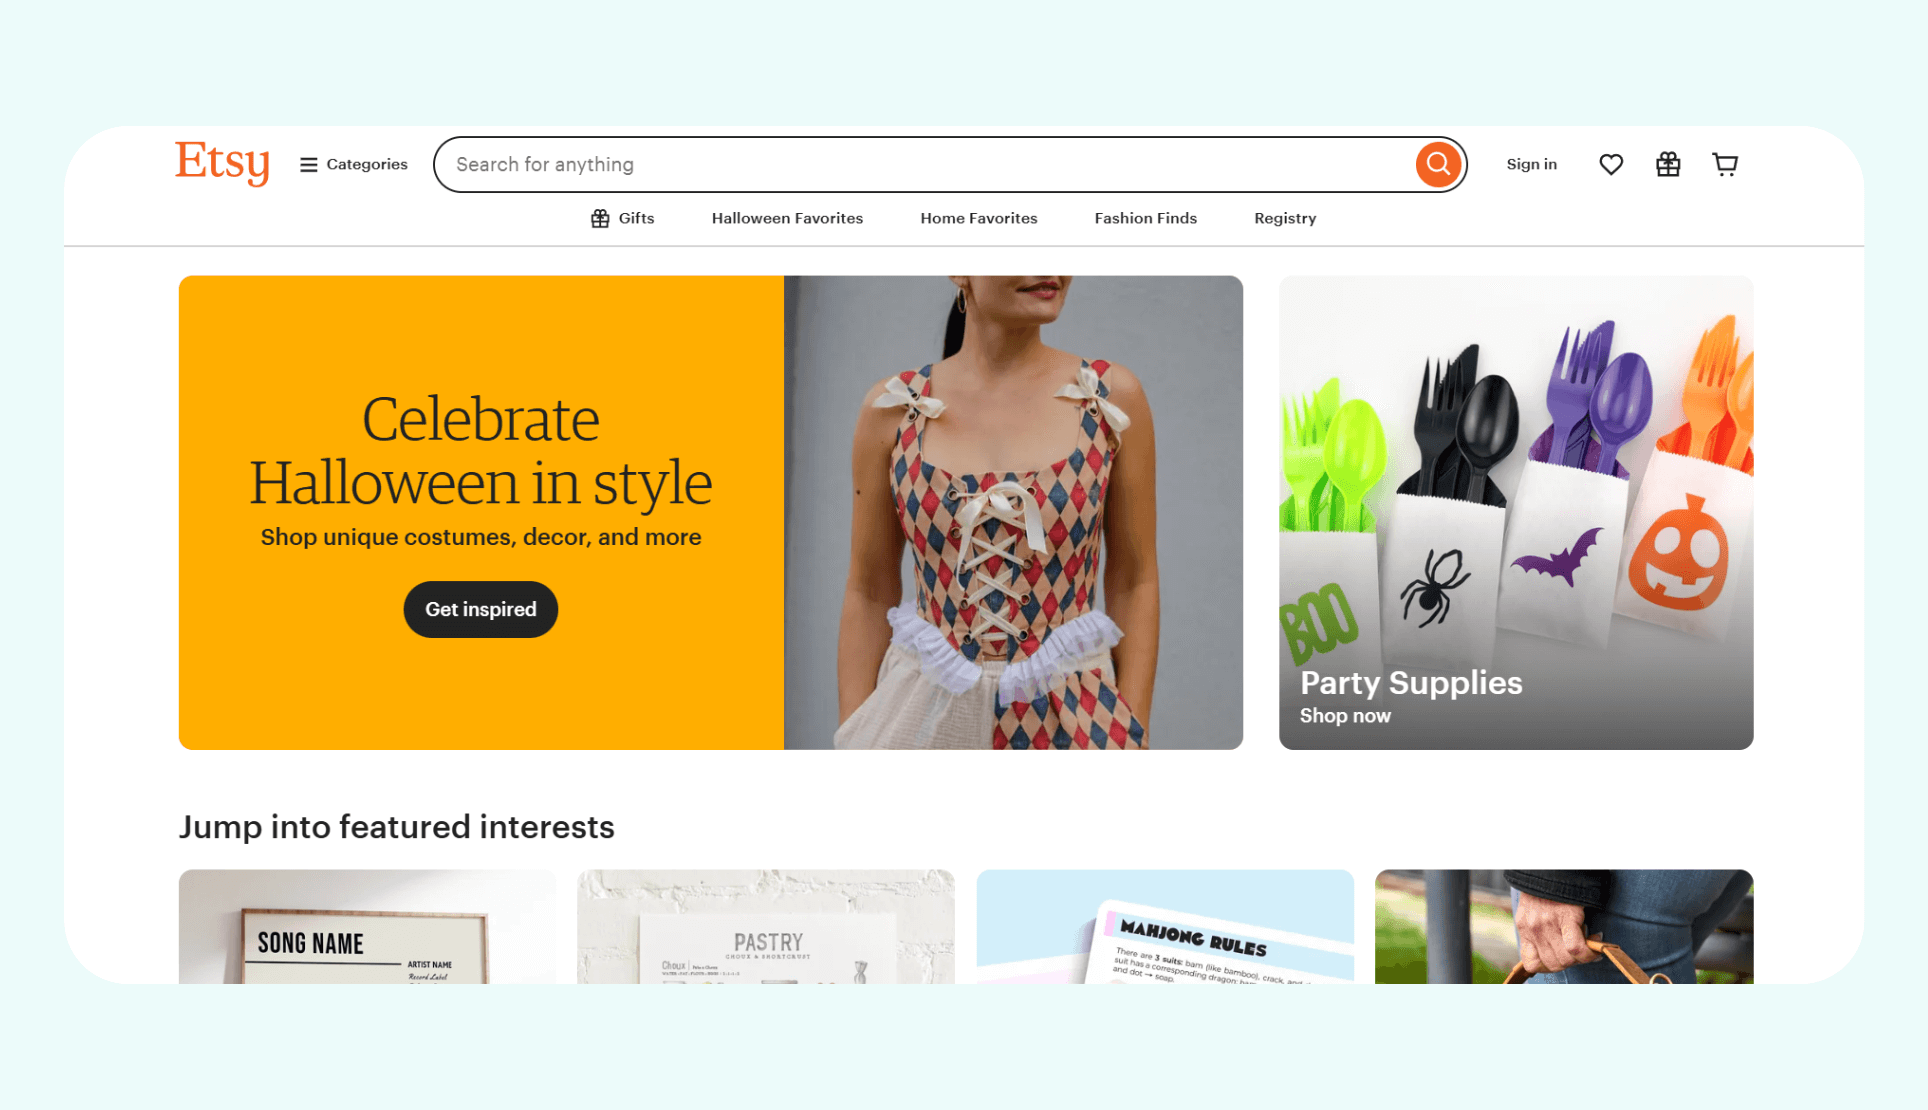Viewport: 1928px width, 1110px height.
Task: Open the Song Name poster thumbnail
Action: (x=367, y=926)
